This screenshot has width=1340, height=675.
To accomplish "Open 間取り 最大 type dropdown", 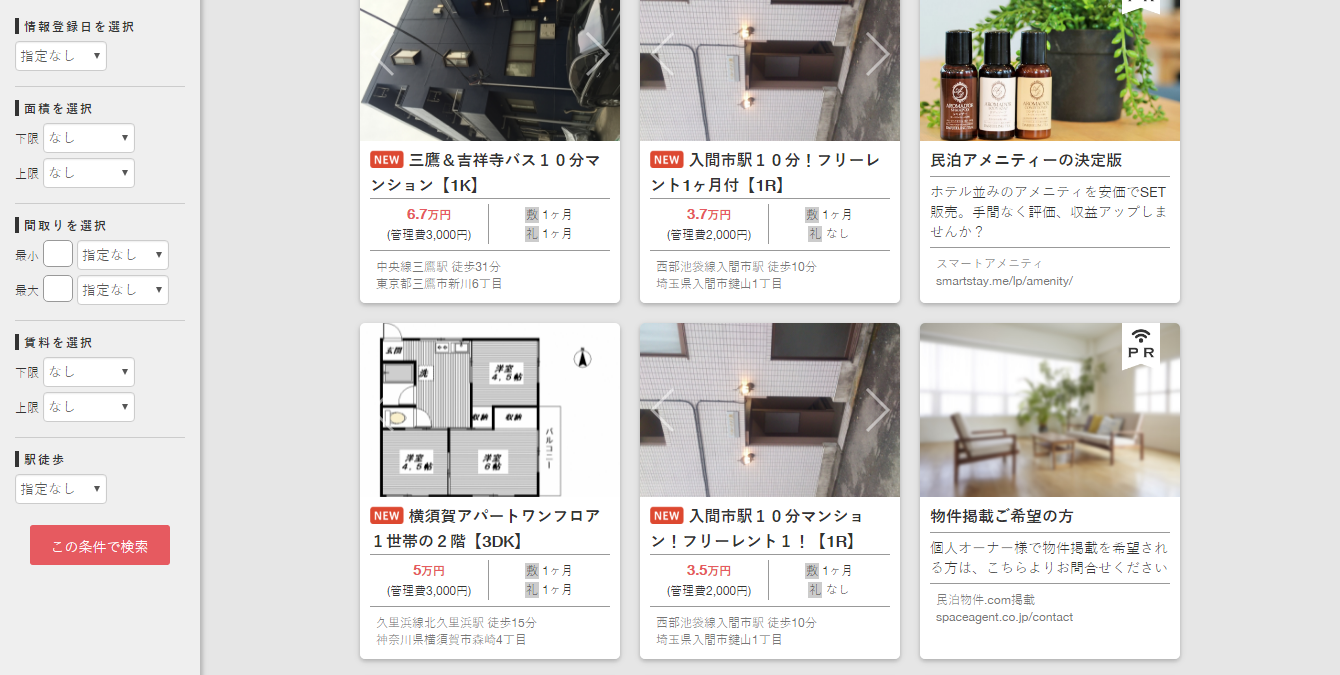I will coord(123,290).
